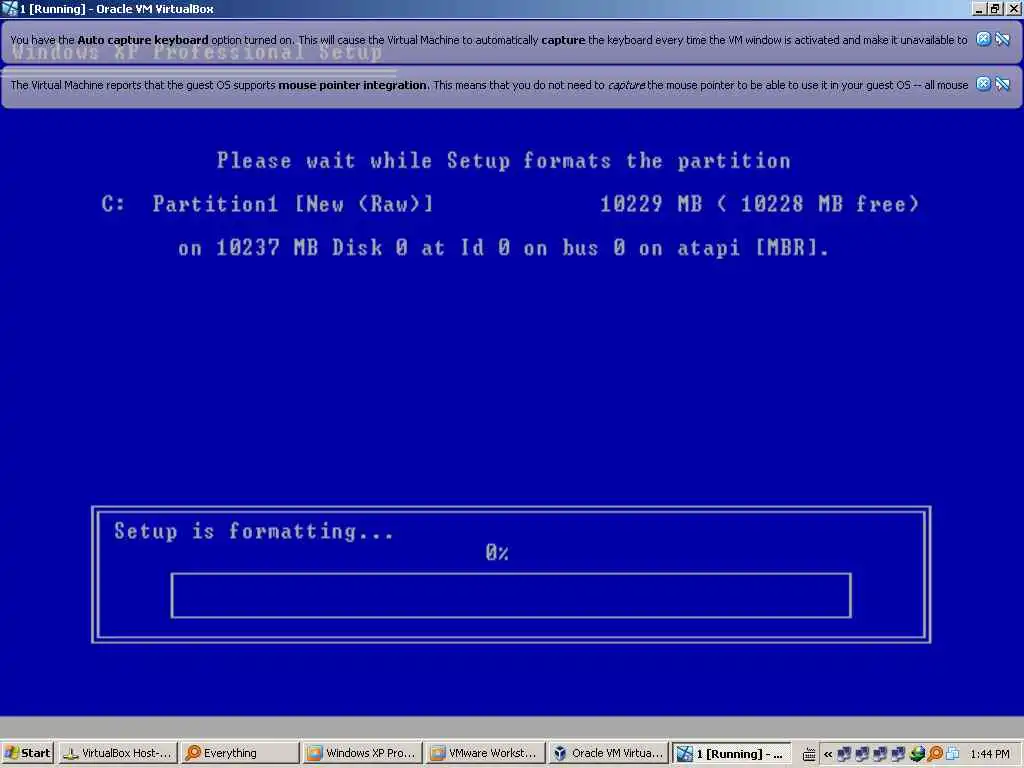The height and width of the screenshot is (768, 1024).
Task: Click the VirtualBox overlapping-windows tray icon
Action: [x=953, y=754]
